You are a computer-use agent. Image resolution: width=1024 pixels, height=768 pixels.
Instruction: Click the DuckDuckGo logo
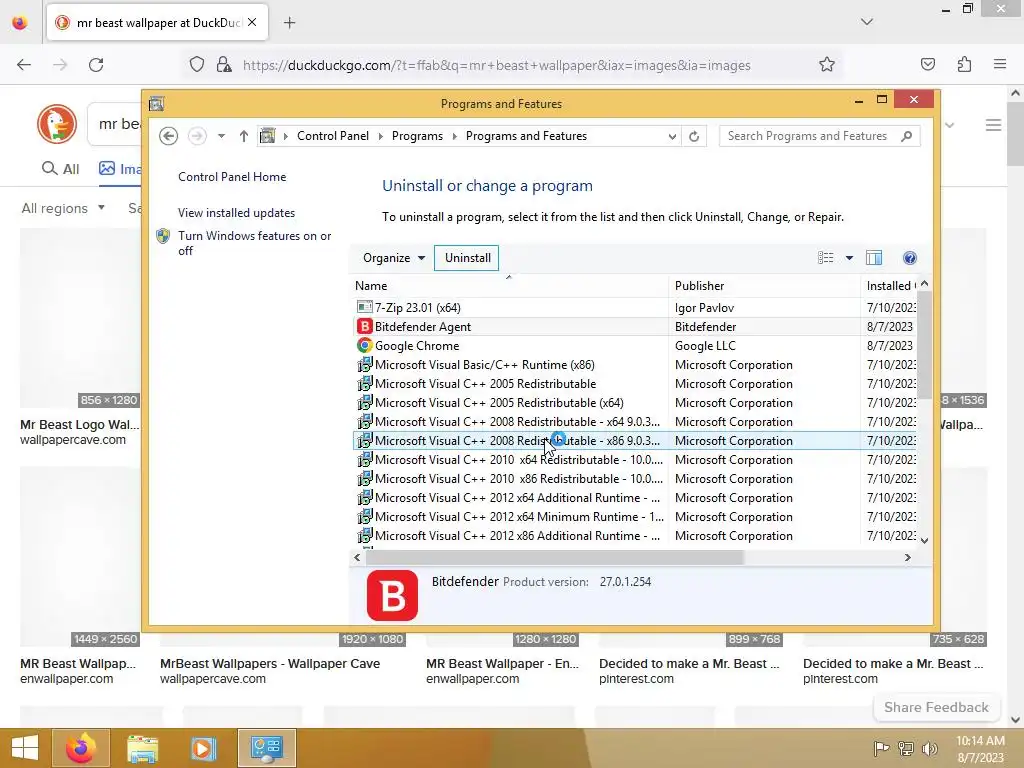(x=57, y=124)
